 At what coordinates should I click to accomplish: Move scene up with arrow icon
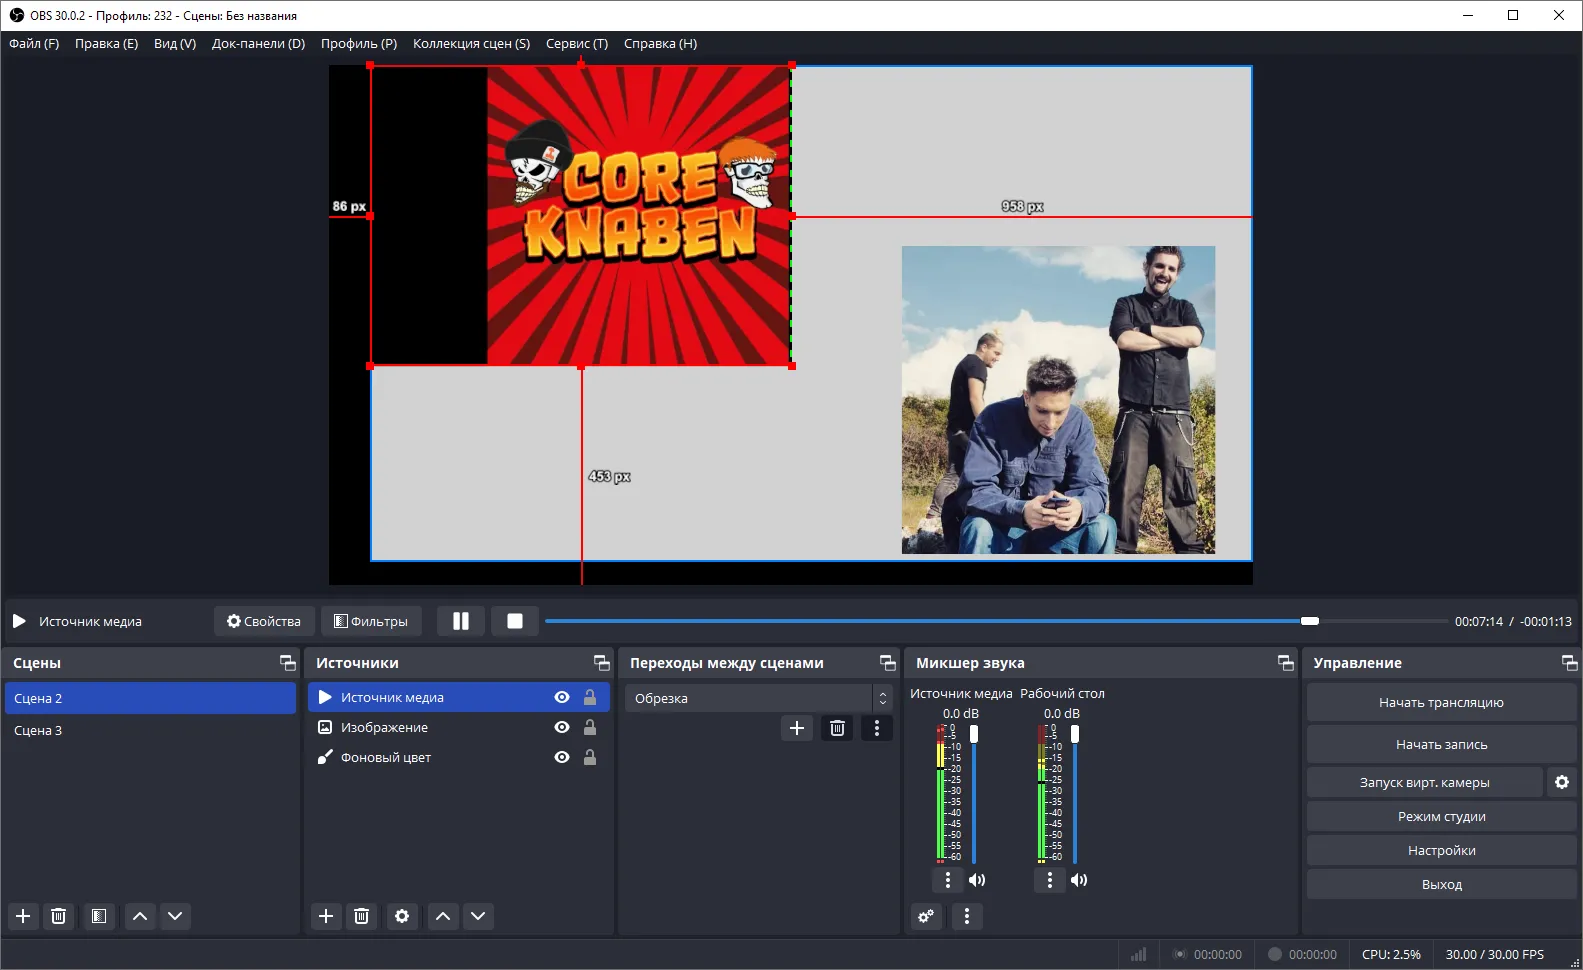click(x=140, y=916)
